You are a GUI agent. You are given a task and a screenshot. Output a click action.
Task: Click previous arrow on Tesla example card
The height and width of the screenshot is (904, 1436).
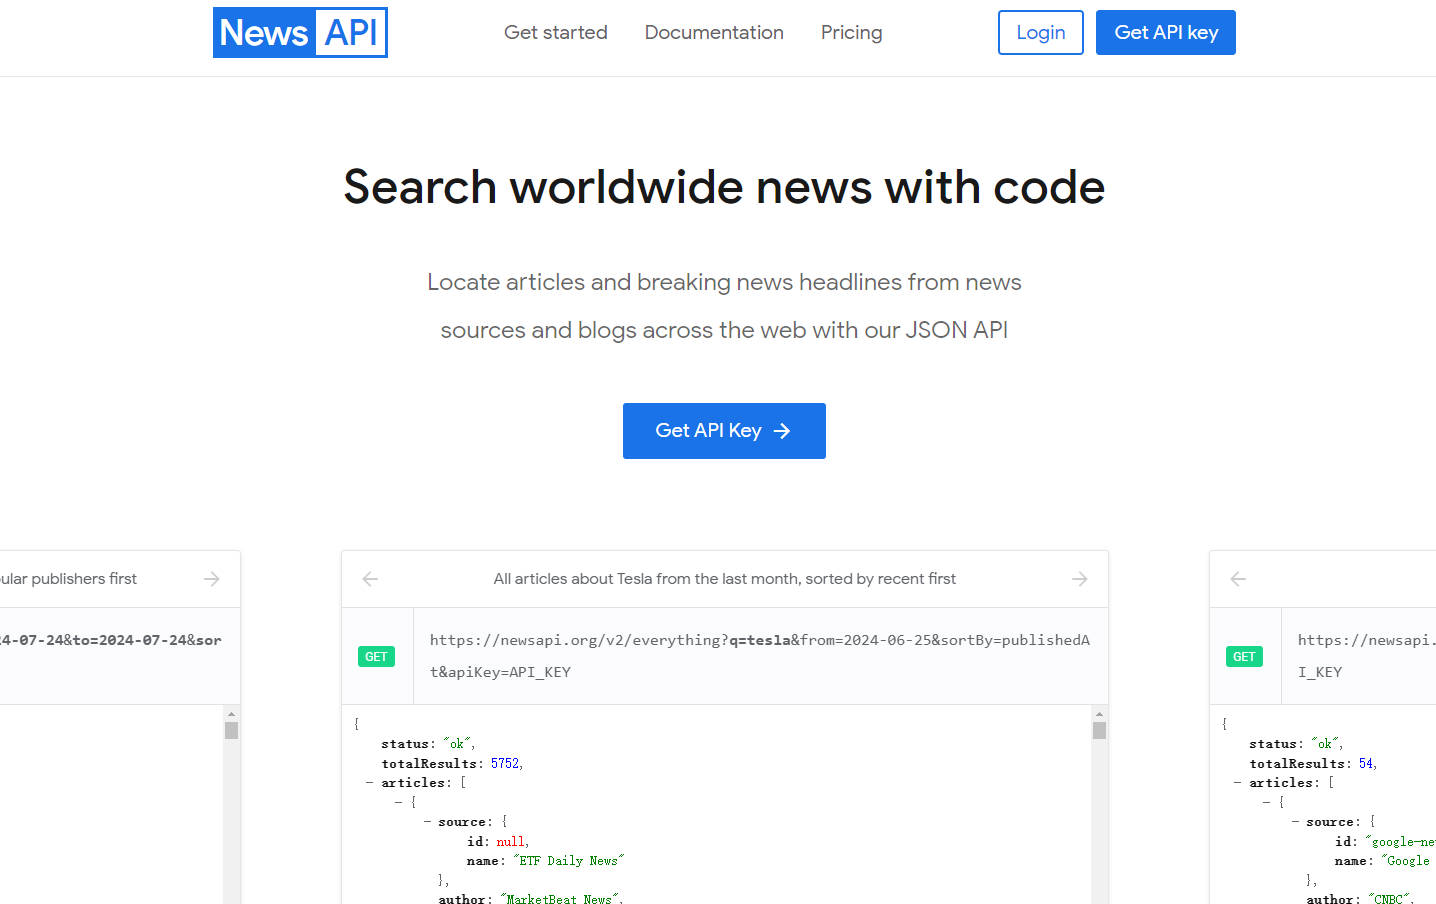coord(370,579)
